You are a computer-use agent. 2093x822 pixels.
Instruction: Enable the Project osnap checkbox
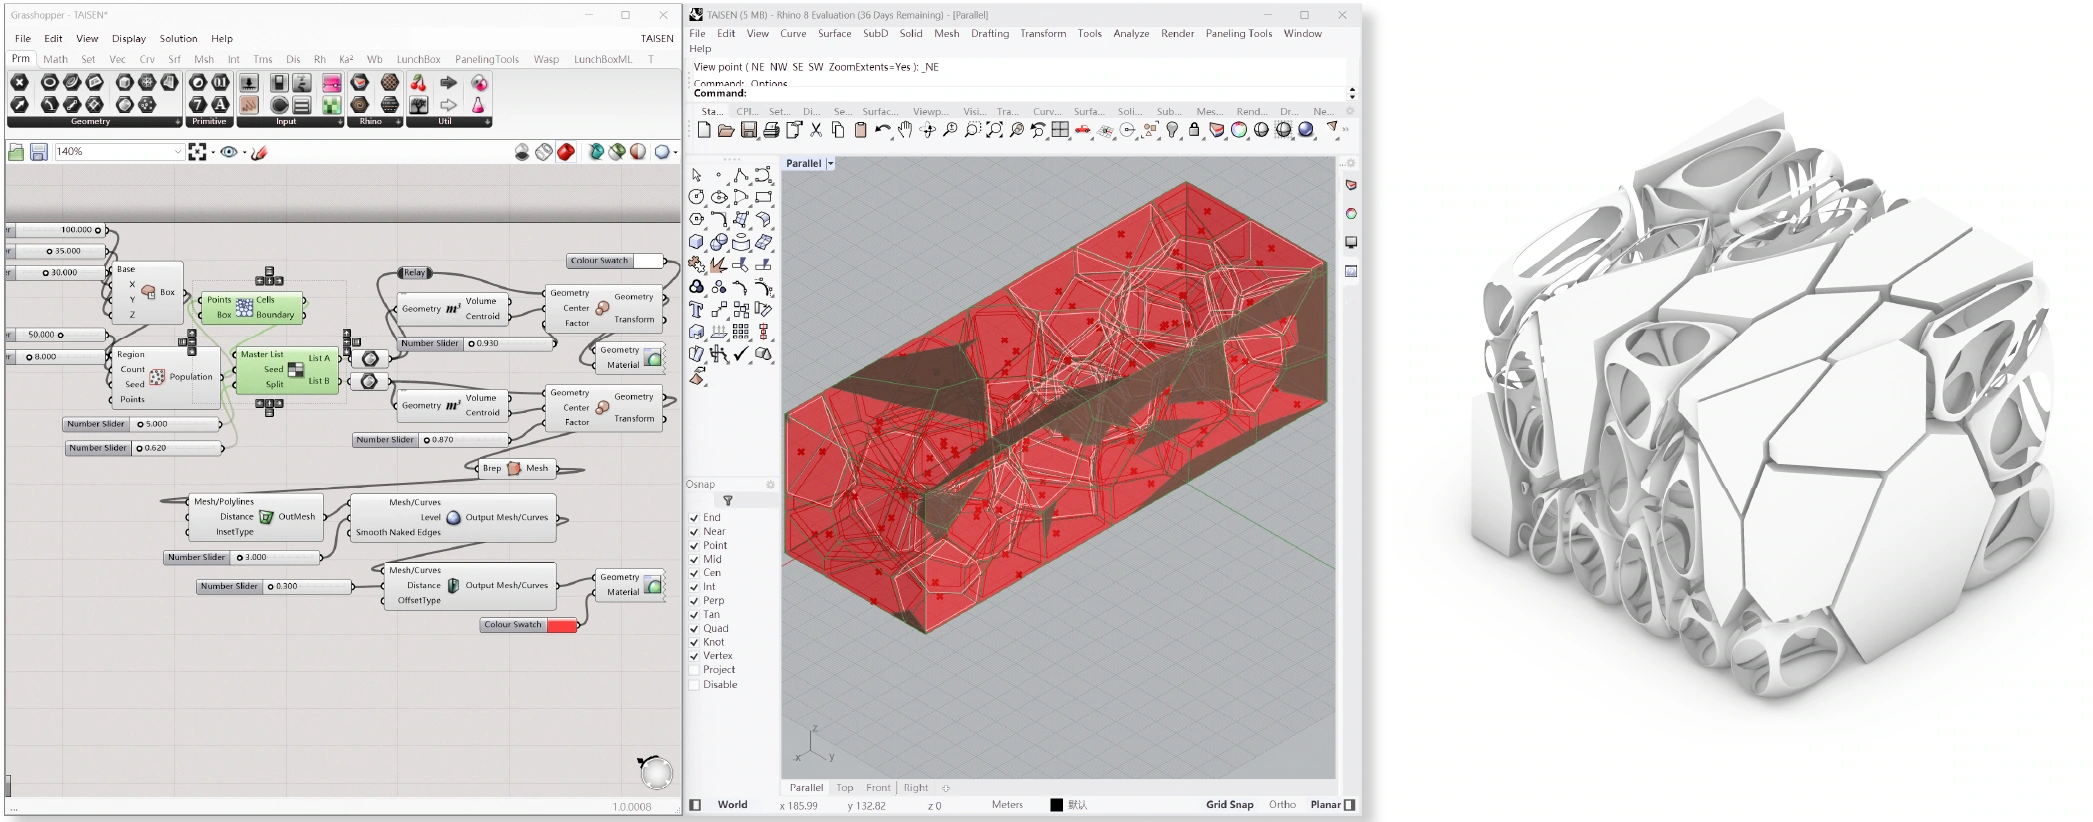click(x=694, y=670)
